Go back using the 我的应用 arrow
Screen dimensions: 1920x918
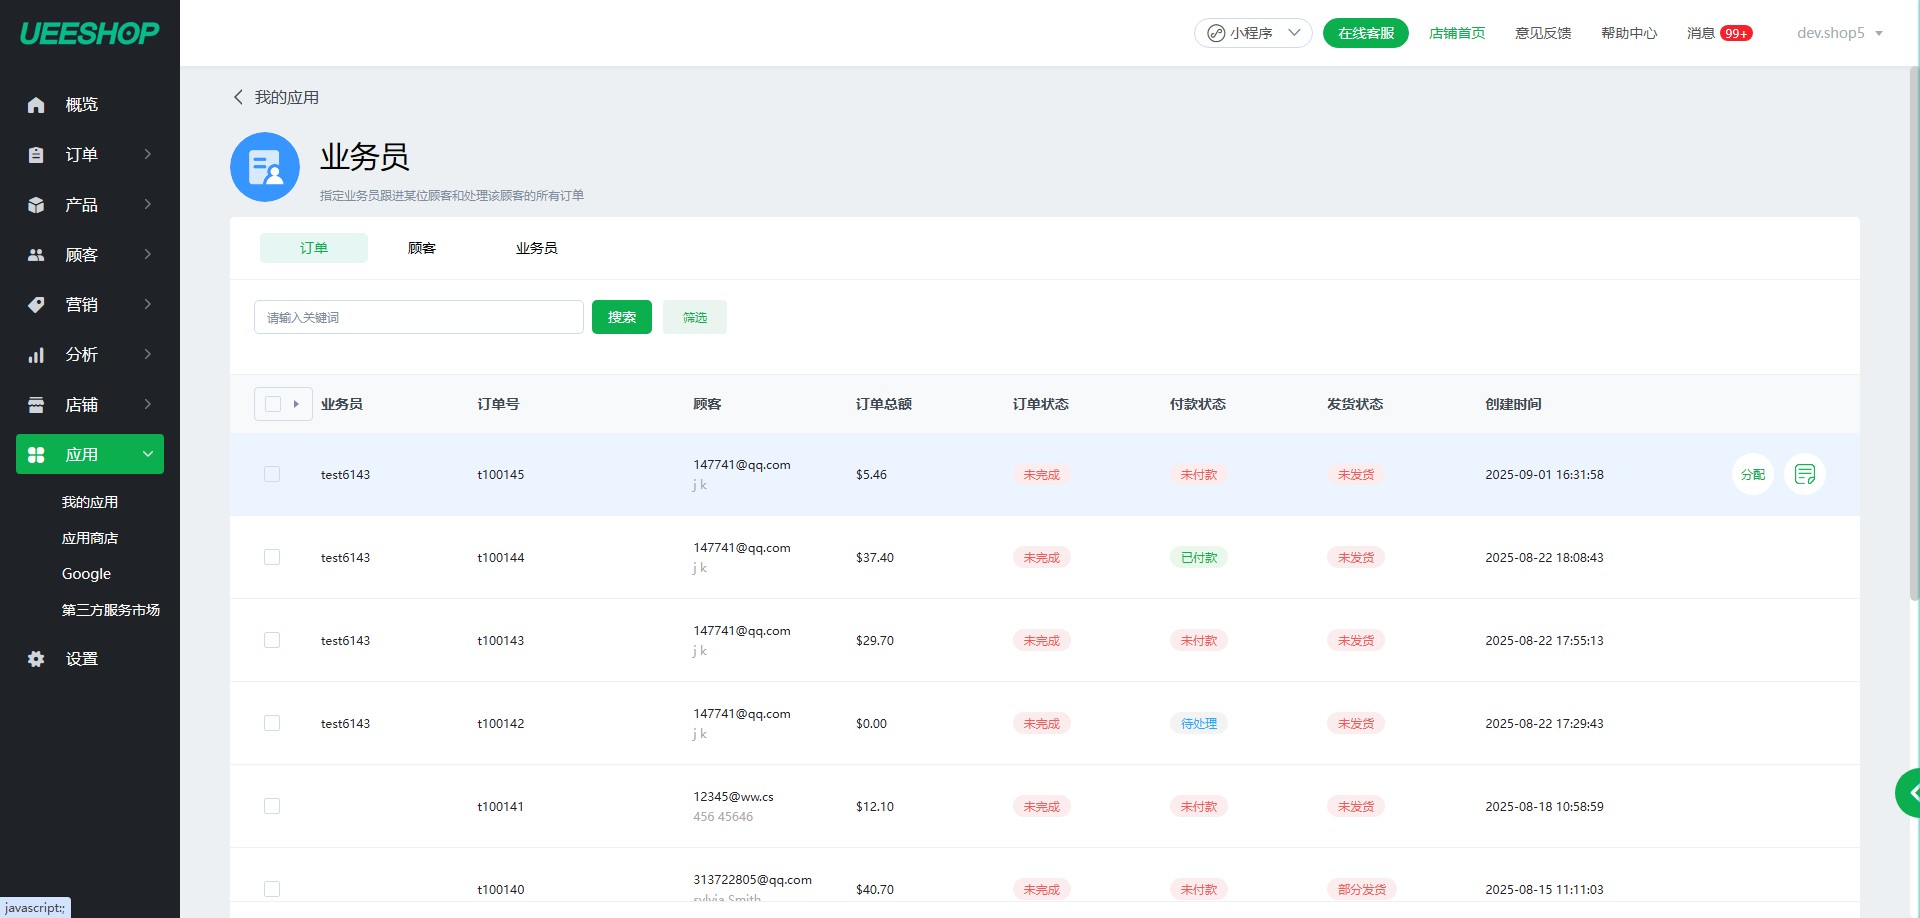pos(239,97)
